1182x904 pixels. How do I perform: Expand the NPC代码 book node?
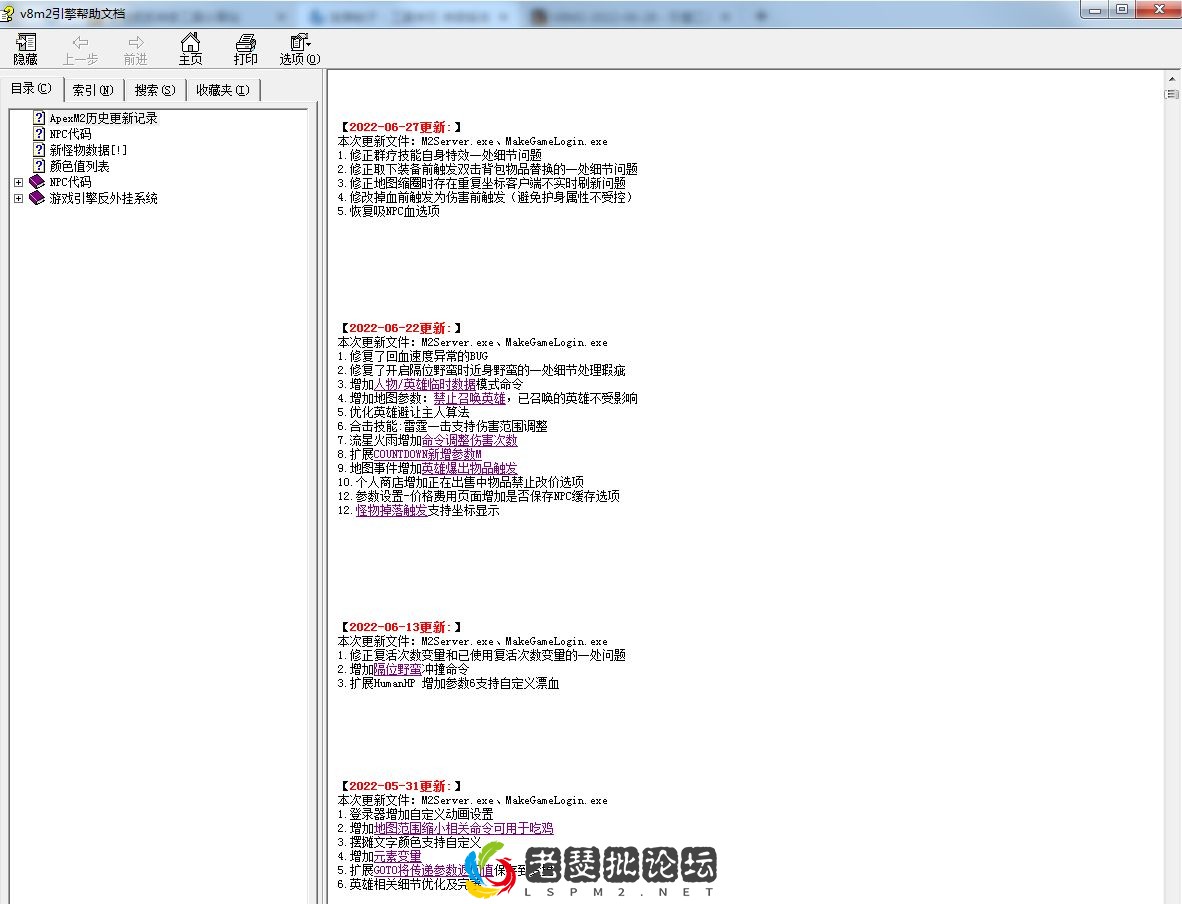(x=18, y=182)
